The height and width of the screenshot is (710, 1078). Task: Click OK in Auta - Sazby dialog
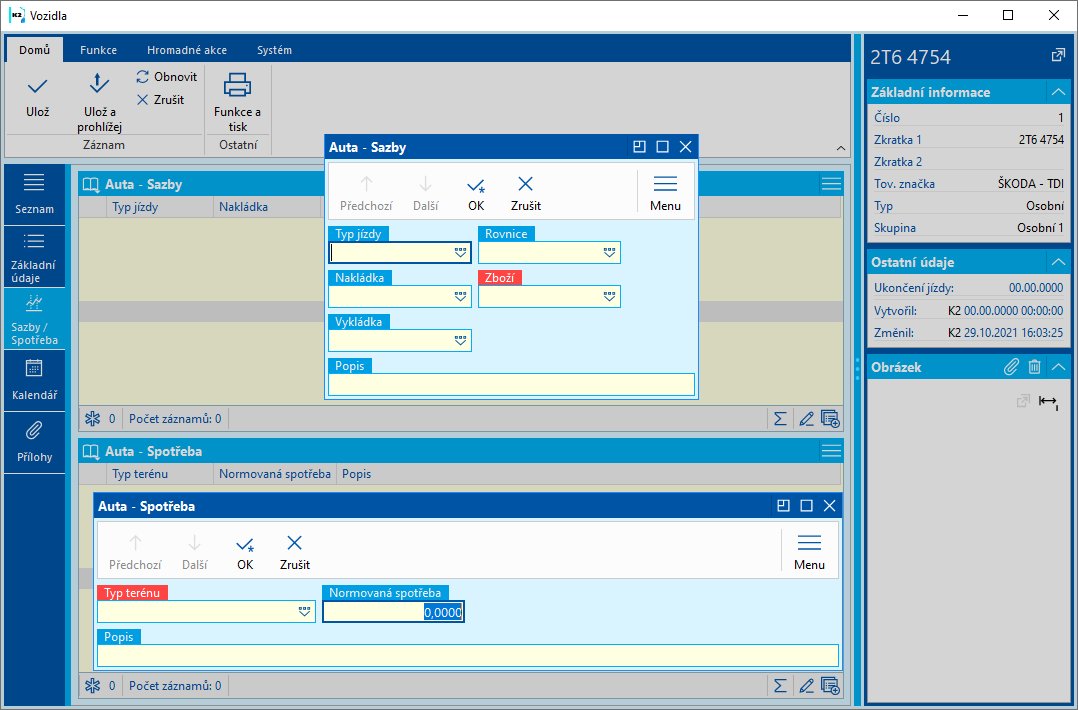point(476,192)
